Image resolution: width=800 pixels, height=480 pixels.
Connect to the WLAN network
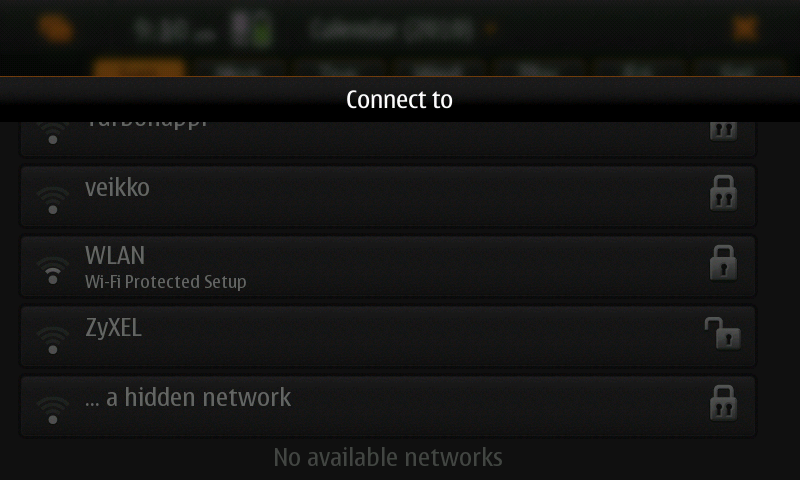pos(388,266)
